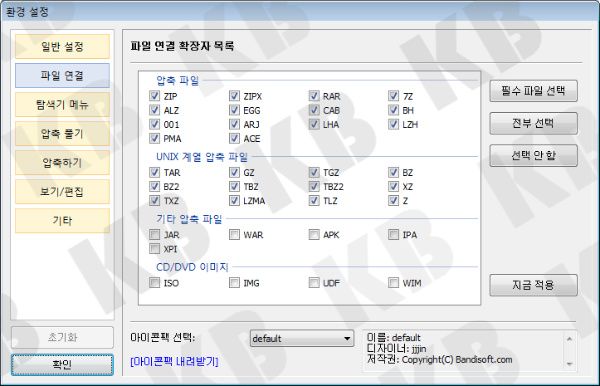
Task: Toggle the 7Z checkbox
Action: 393,96
